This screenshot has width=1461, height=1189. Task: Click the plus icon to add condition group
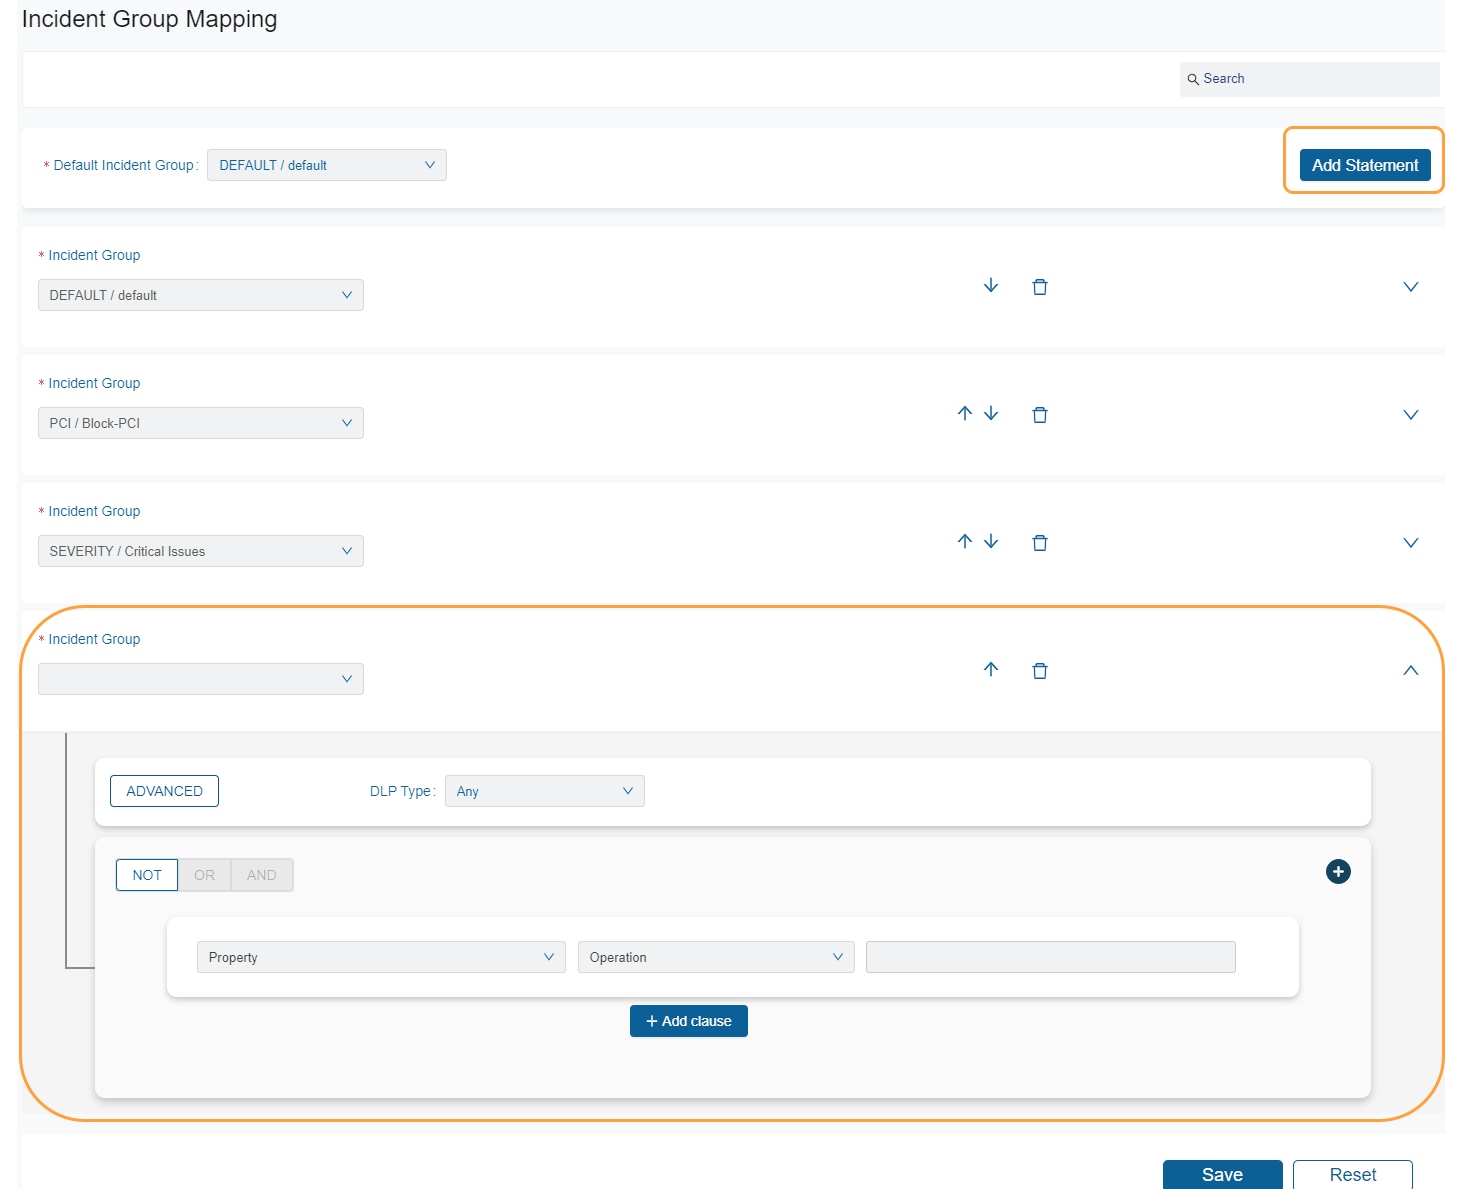coord(1338,871)
